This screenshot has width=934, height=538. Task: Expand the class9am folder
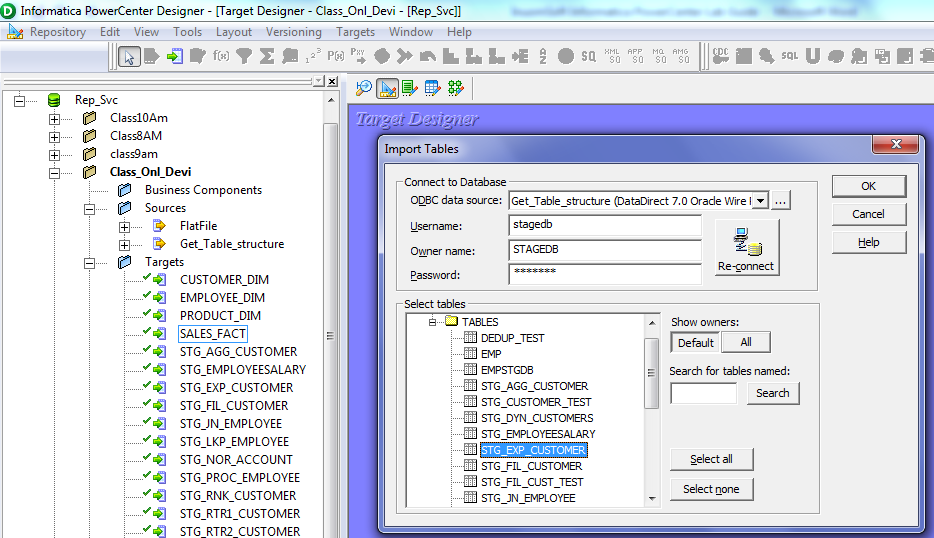point(54,155)
